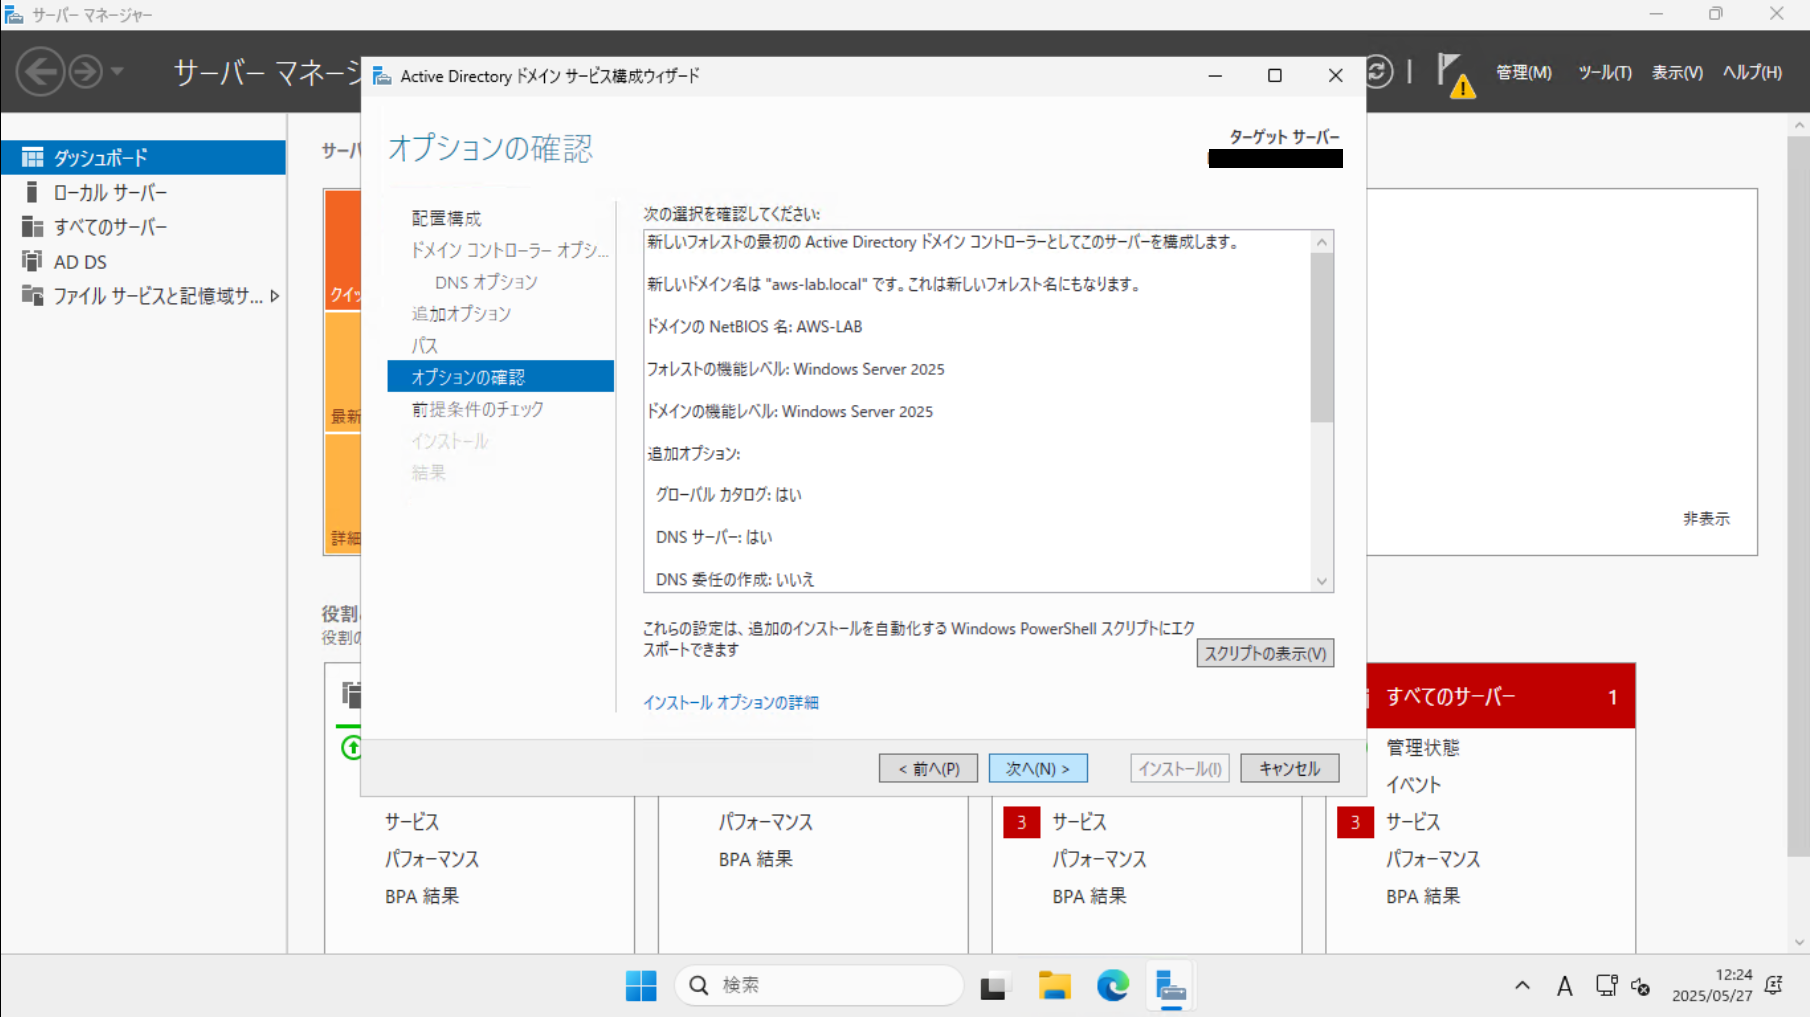
Task: Click the red 3 badge in すべてのサーバー tile
Action: click(x=1355, y=822)
